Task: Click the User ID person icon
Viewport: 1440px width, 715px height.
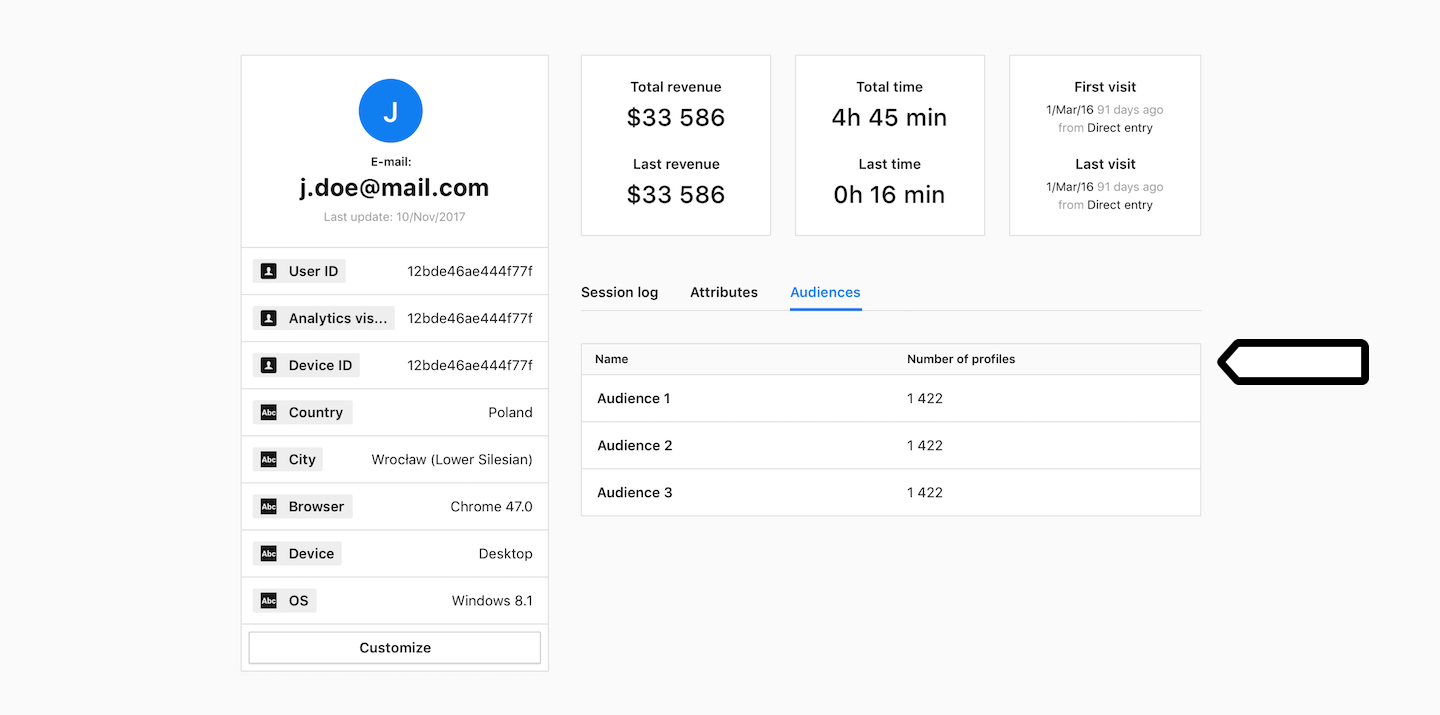Action: tap(268, 271)
